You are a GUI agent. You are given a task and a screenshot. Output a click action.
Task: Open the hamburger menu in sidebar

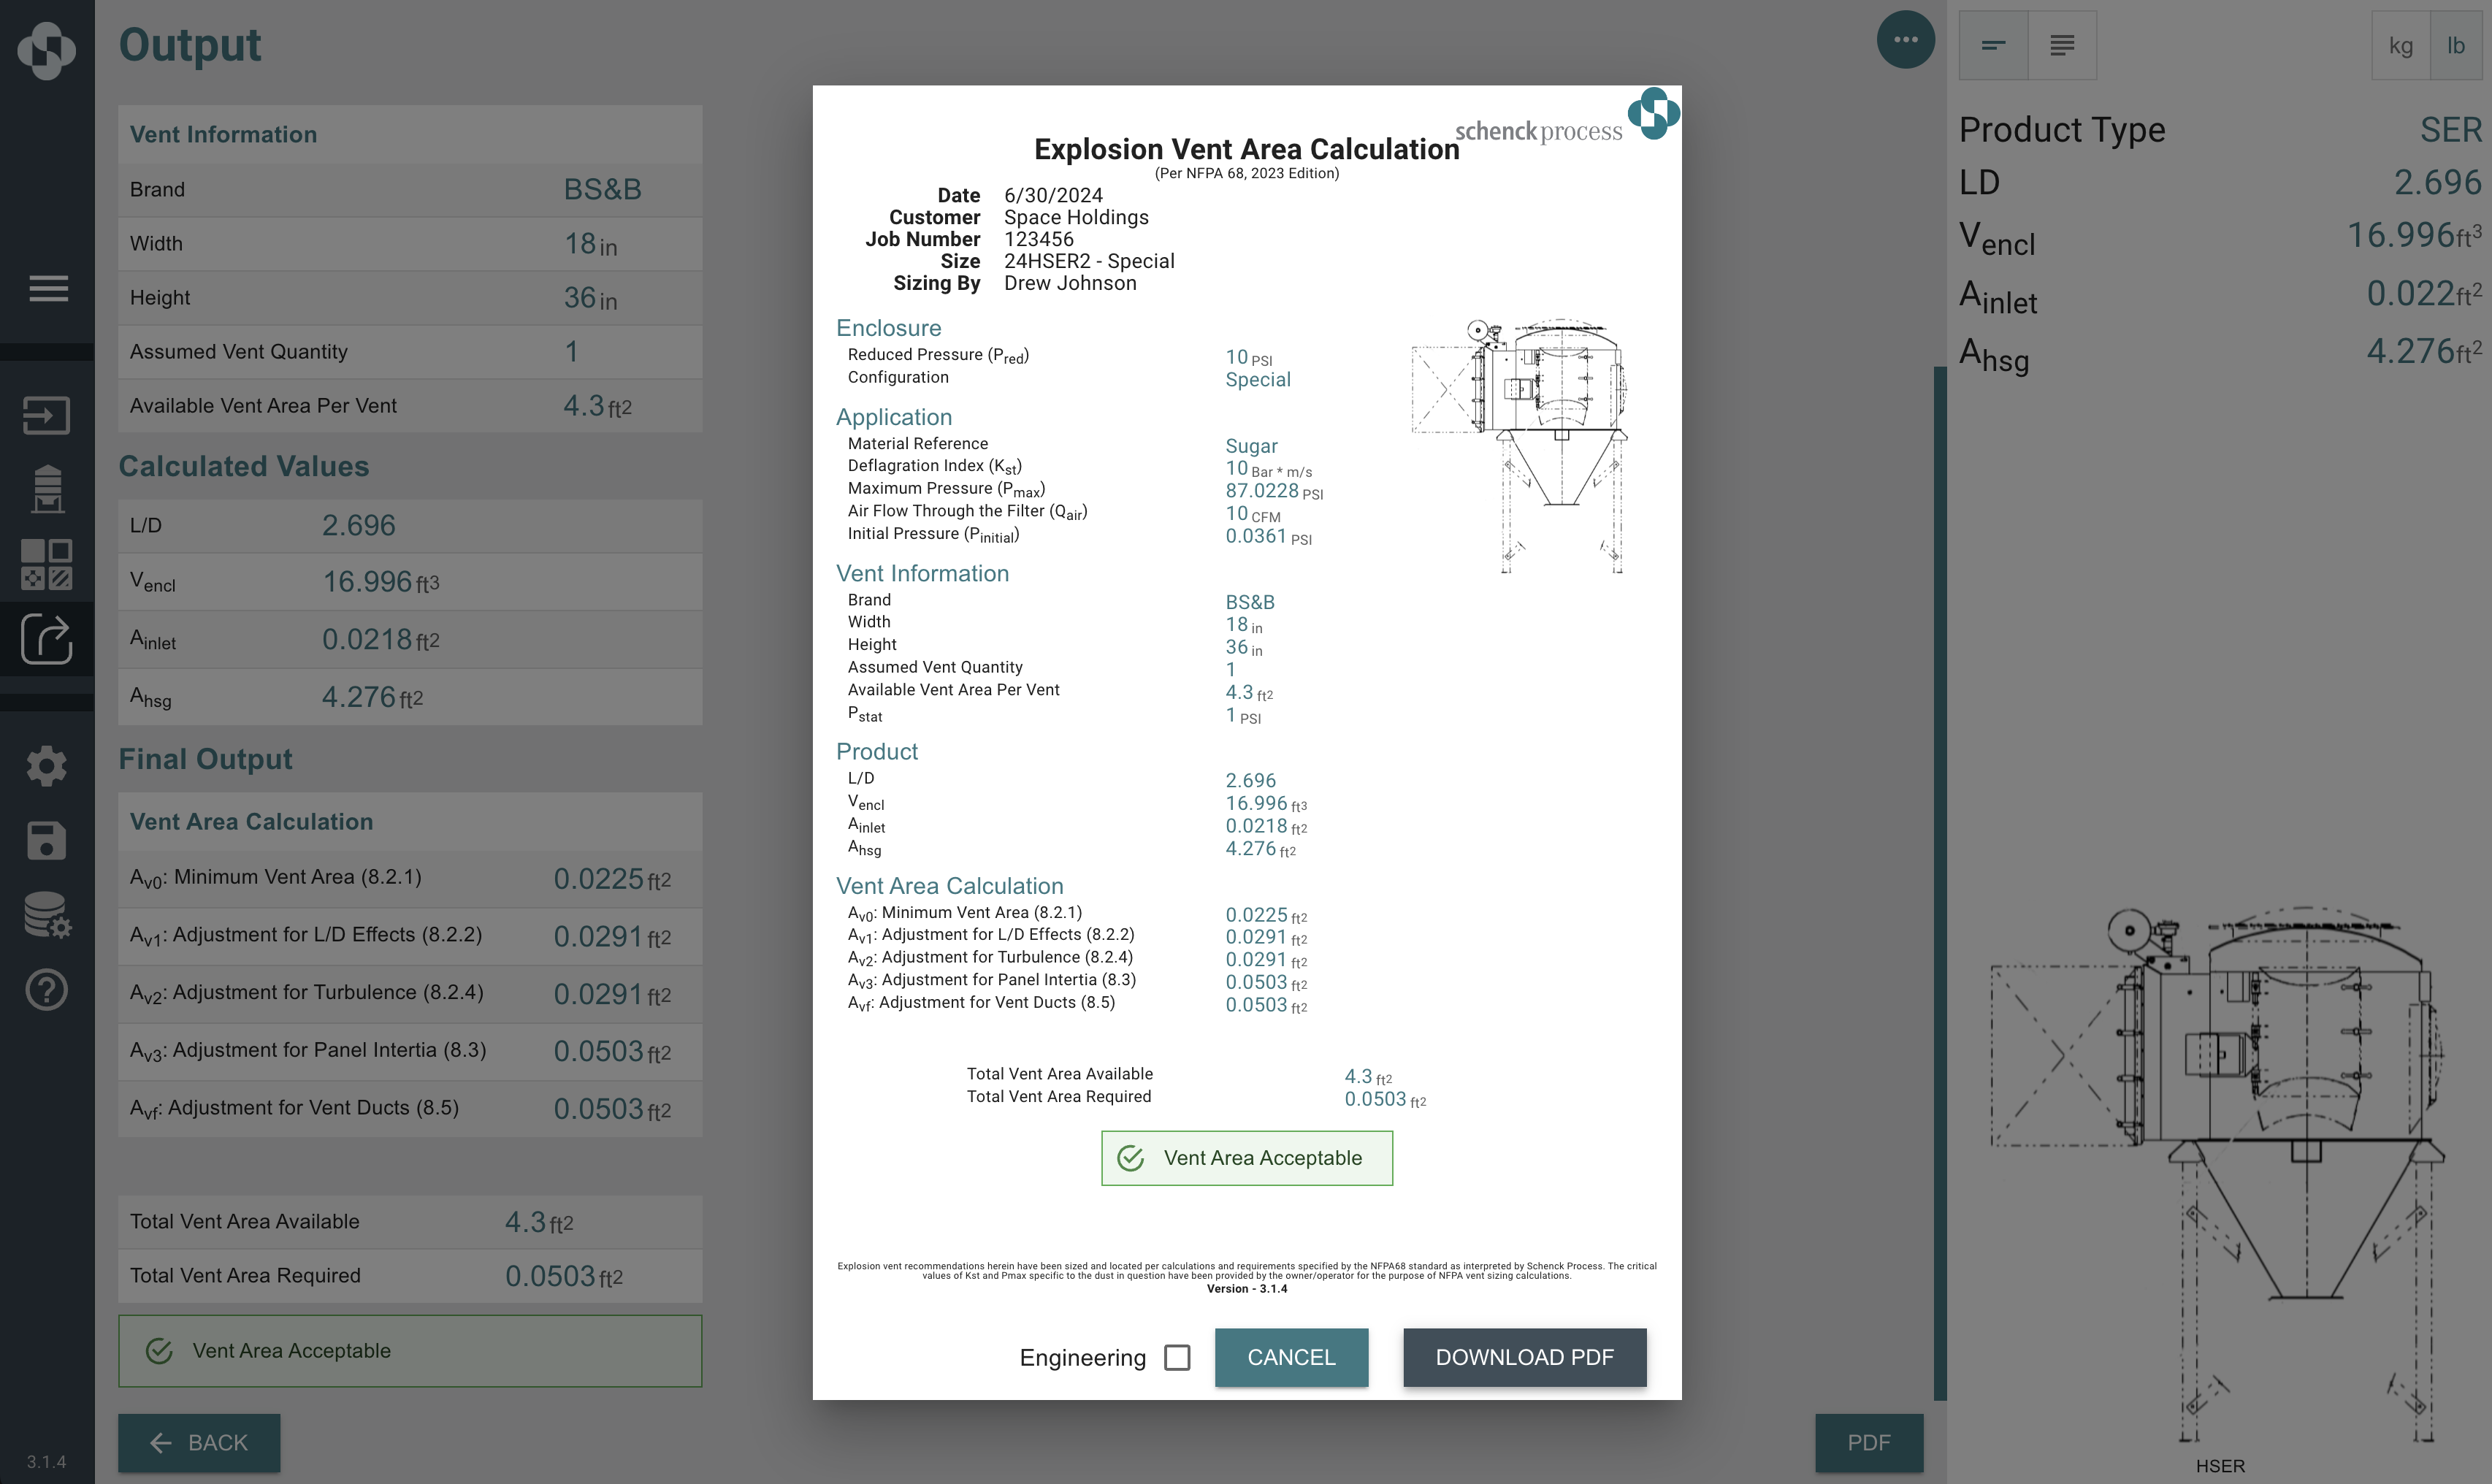coord(48,288)
